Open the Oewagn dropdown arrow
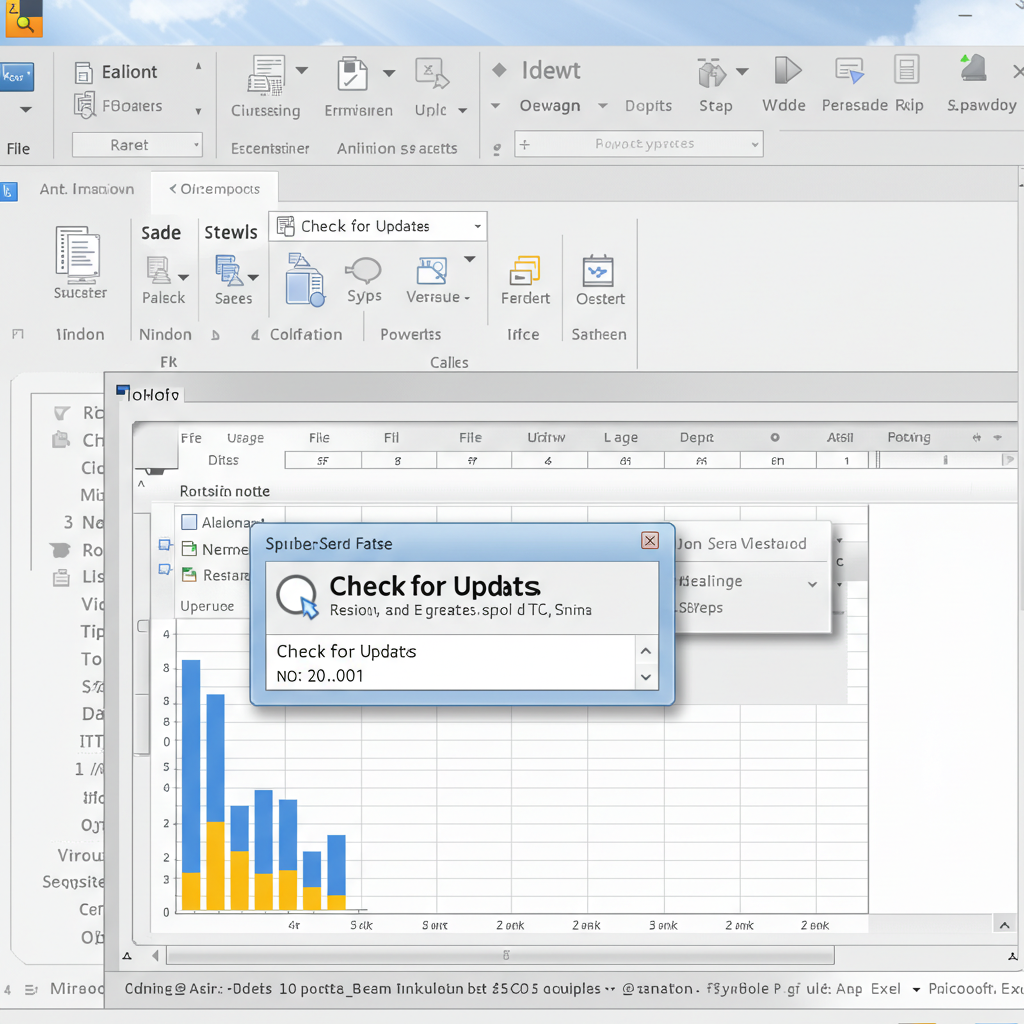The image size is (1024, 1024). coord(603,105)
